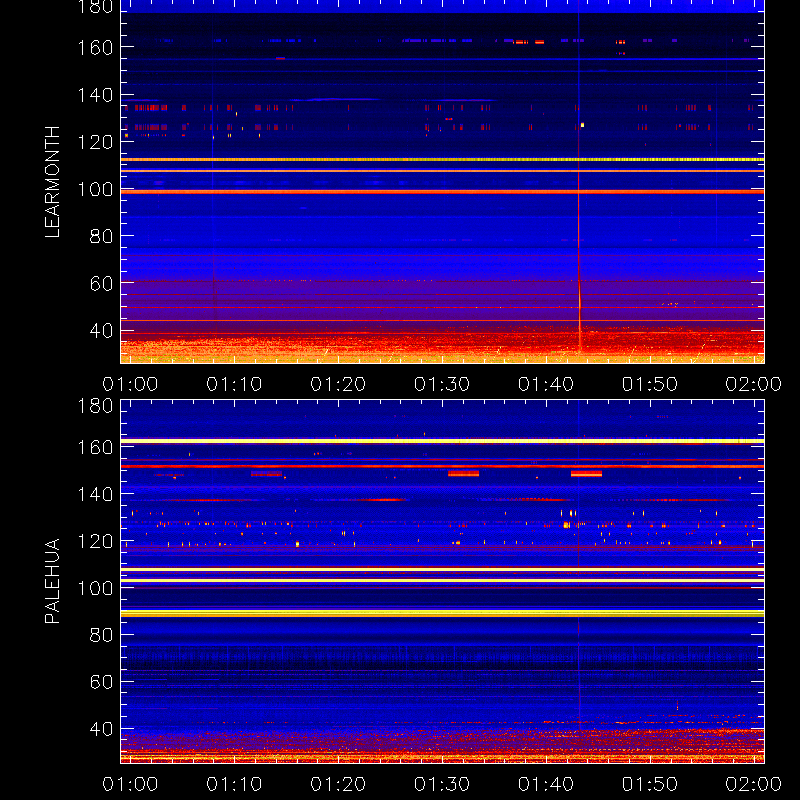Click the bright white 162 MHz line in Palehua
Screen dimensions: 800x800
coord(442,441)
